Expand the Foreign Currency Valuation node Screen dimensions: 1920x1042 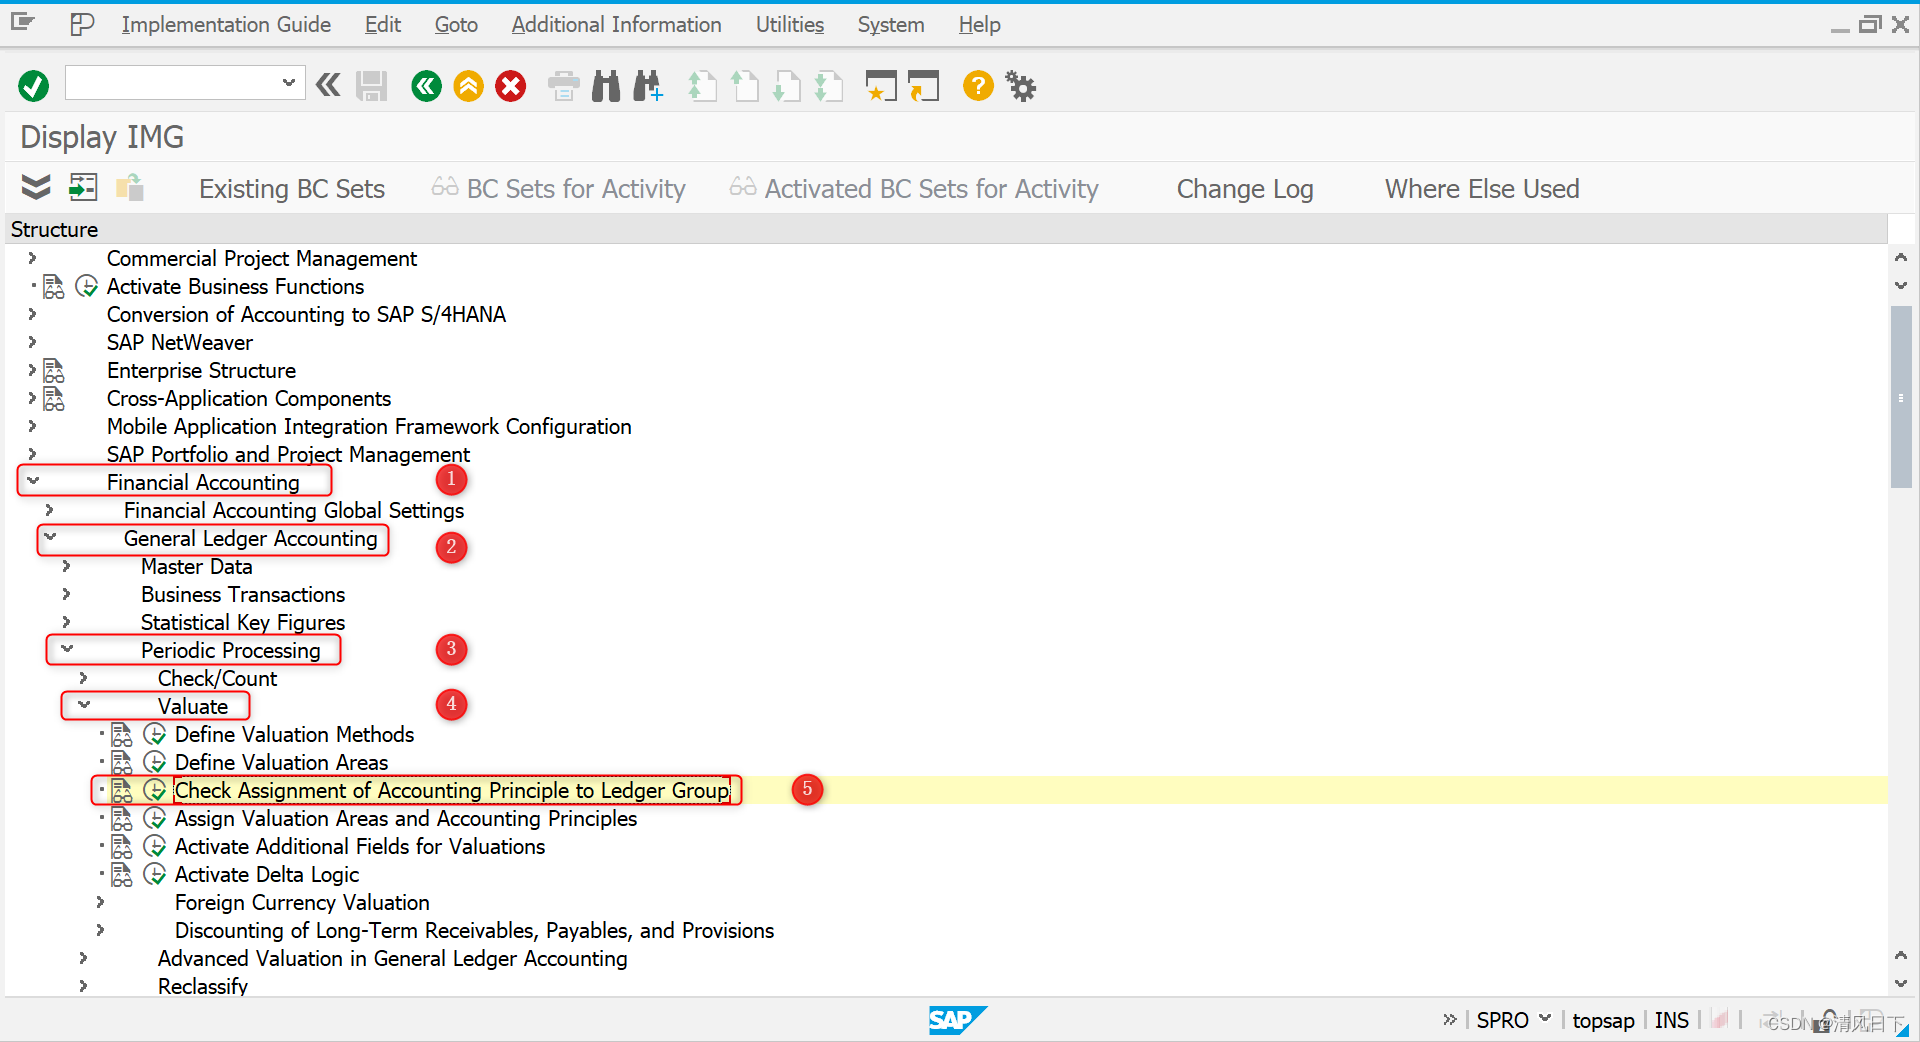pyautogui.click(x=100, y=903)
